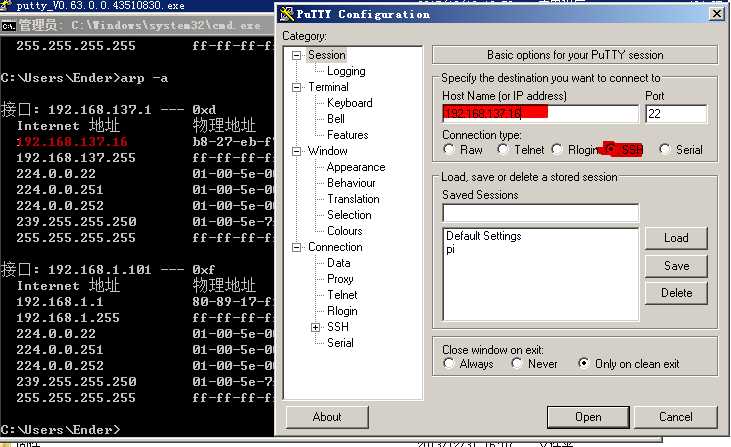Click the Host Name input field

(540, 113)
